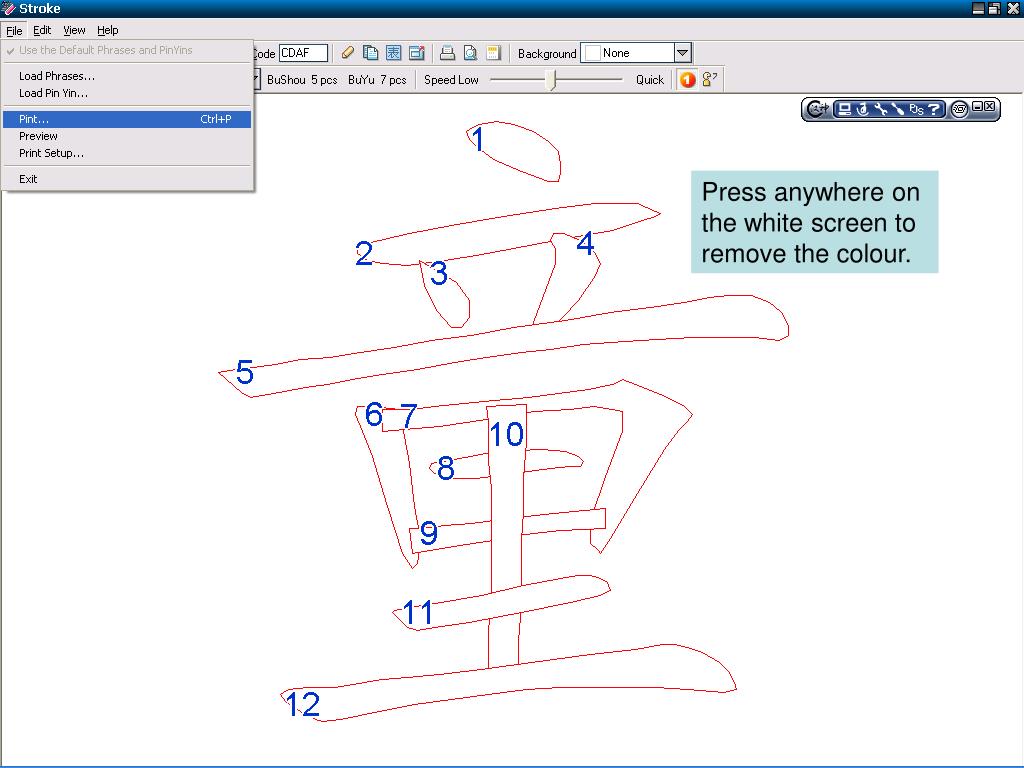This screenshot has width=1024, height=768.
Task: Select the Pint... Ctrl+P menu item
Action: [x=127, y=119]
